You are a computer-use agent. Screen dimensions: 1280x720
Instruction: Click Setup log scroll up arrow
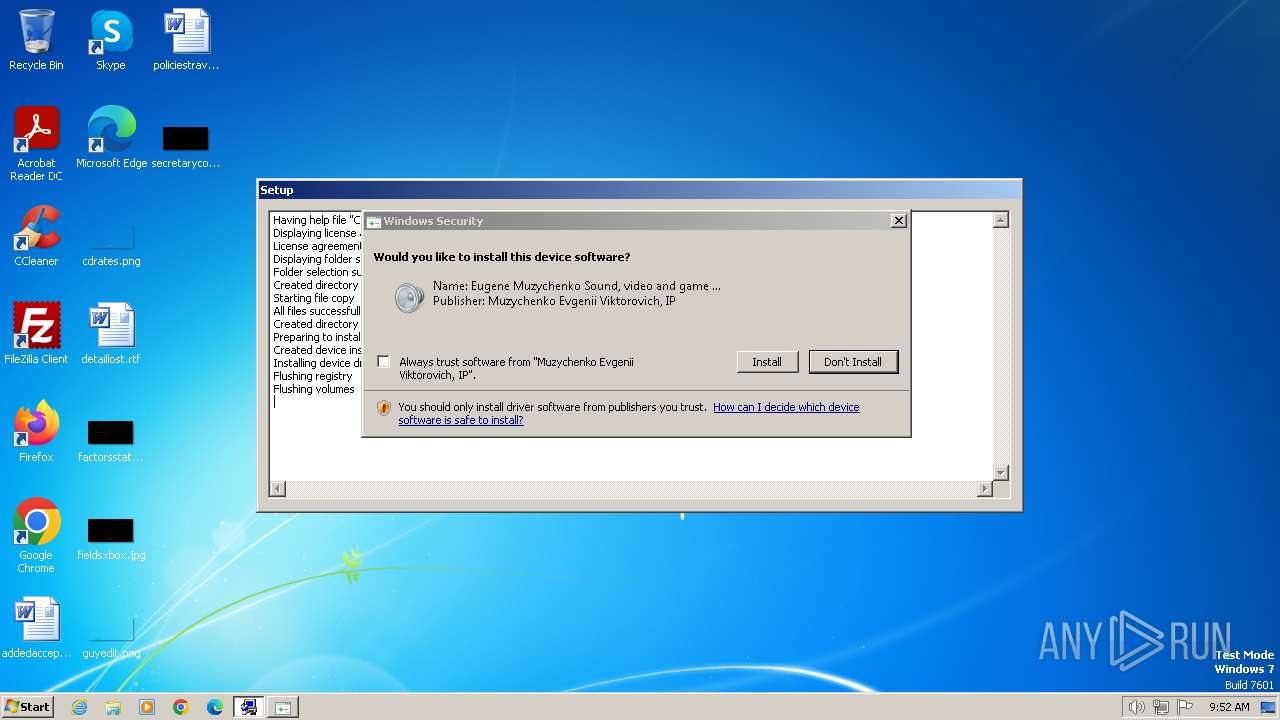[x=1001, y=220]
